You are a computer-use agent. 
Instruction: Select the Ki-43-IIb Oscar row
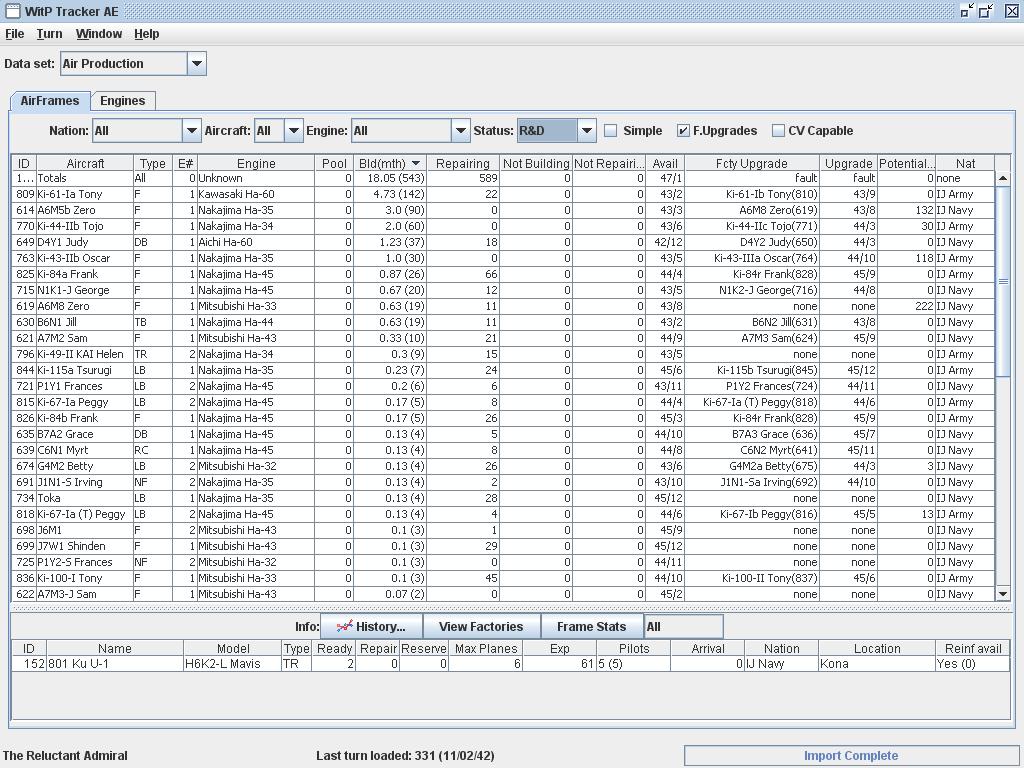point(503,258)
